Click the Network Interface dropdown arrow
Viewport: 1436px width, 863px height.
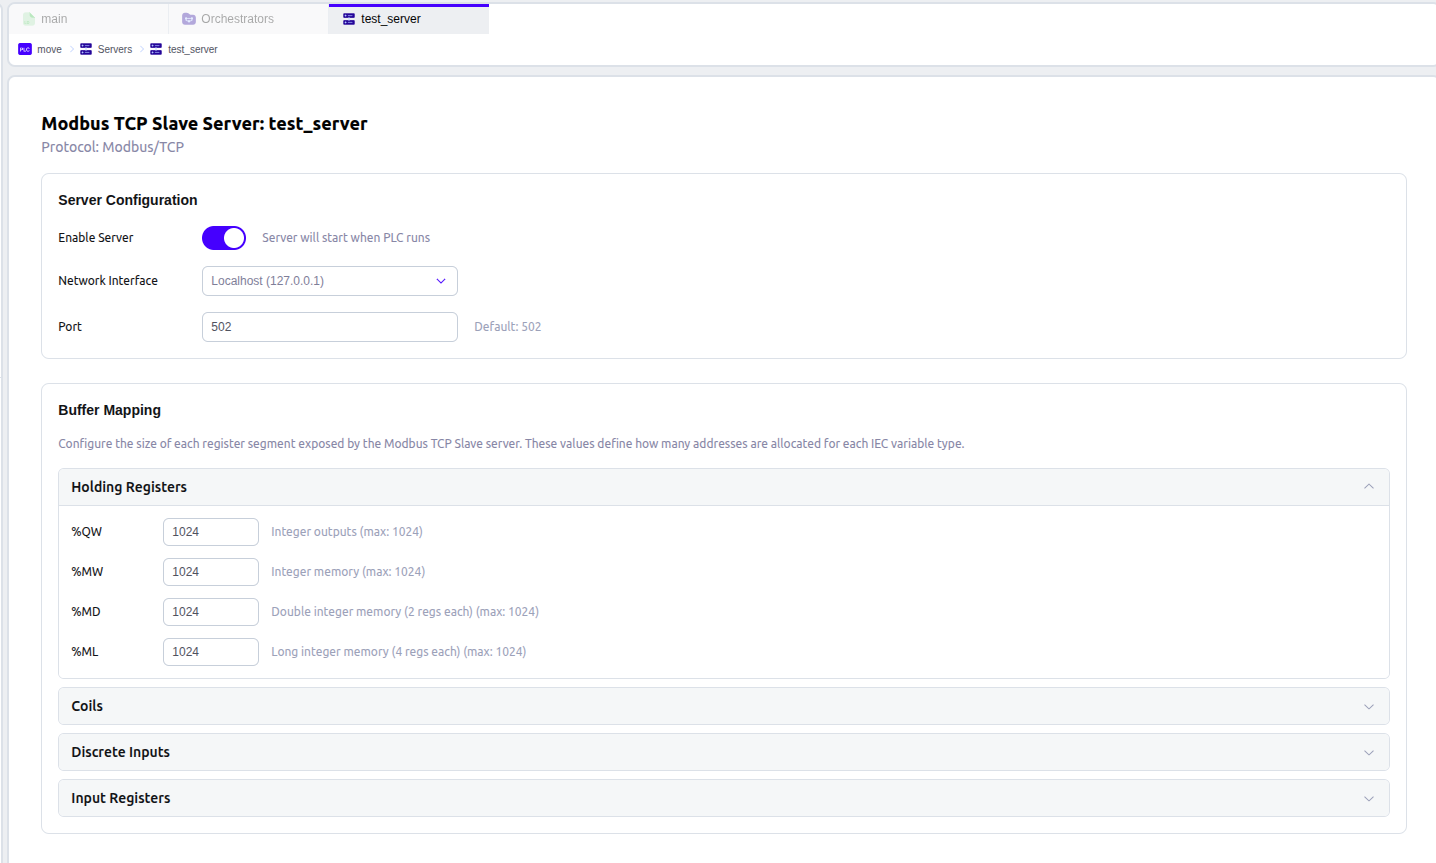coord(441,281)
